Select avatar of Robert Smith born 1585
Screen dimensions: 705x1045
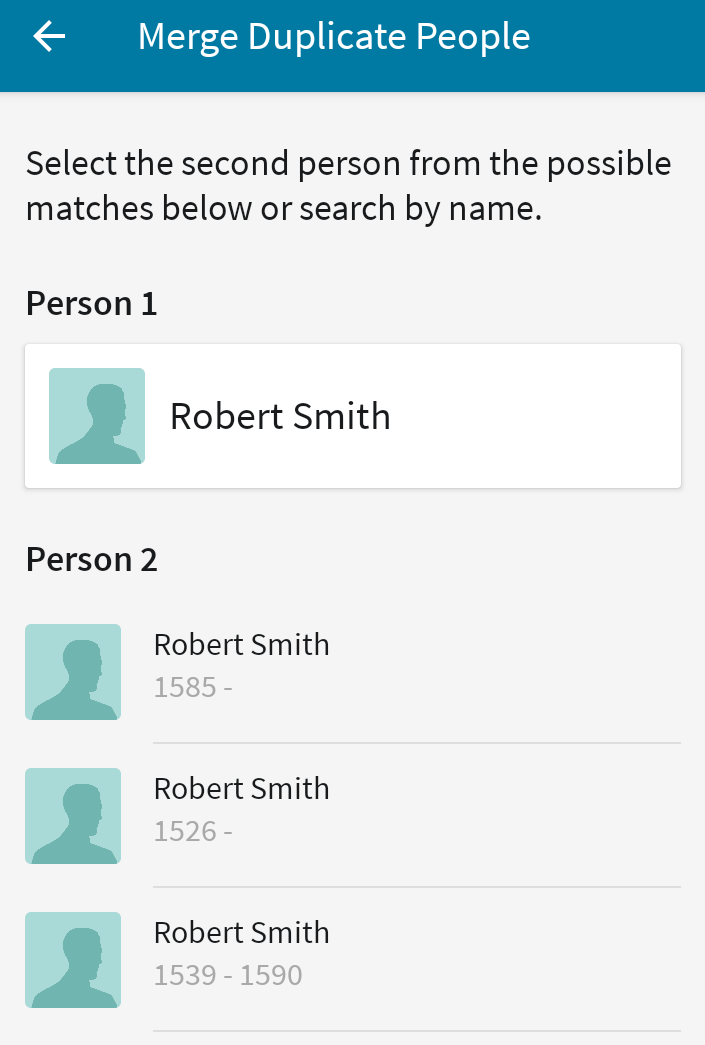pos(73,672)
